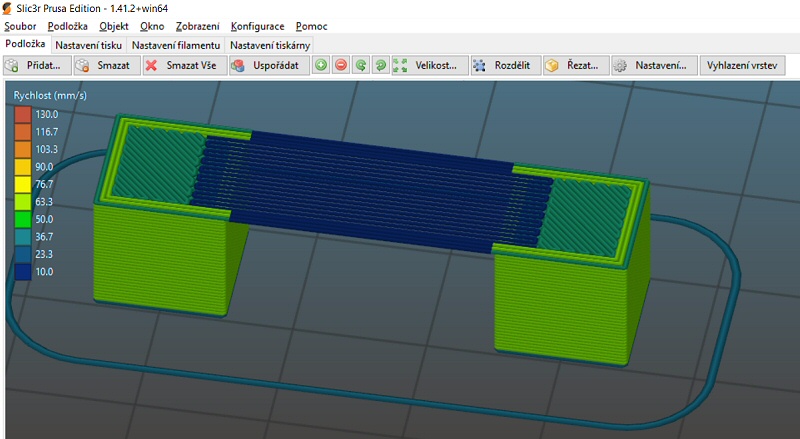The height and width of the screenshot is (439, 800).
Task: Open the Soubor menu
Action: [20, 26]
